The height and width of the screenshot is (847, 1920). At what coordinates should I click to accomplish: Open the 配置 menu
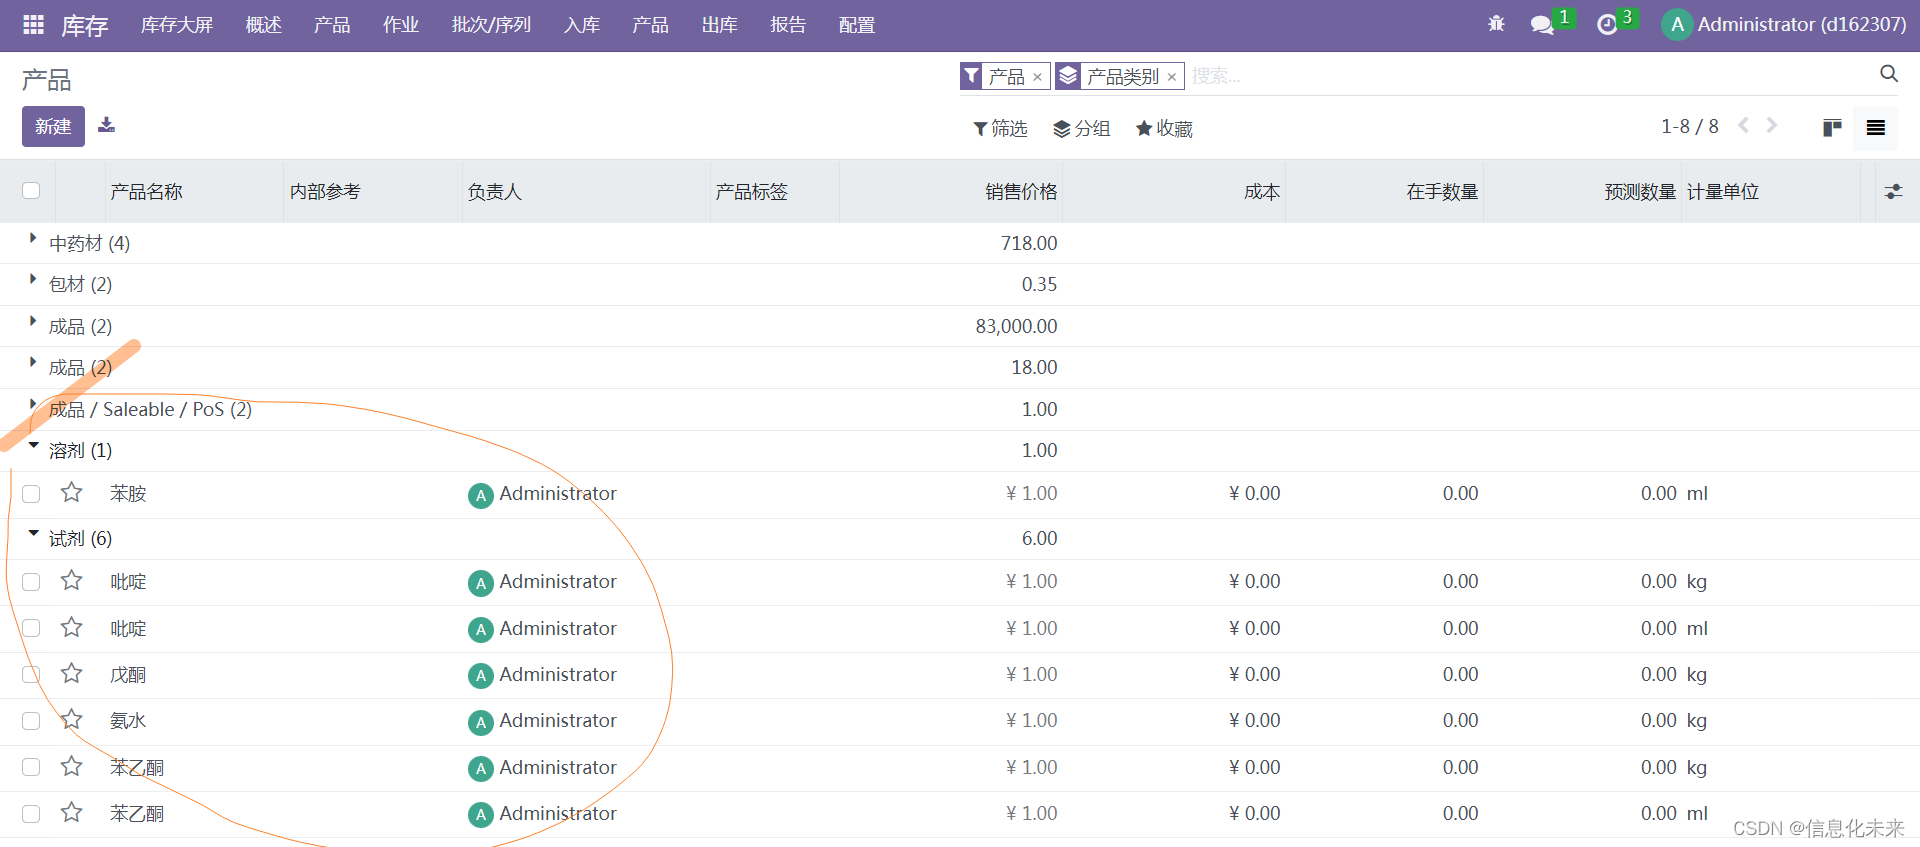coord(857,25)
